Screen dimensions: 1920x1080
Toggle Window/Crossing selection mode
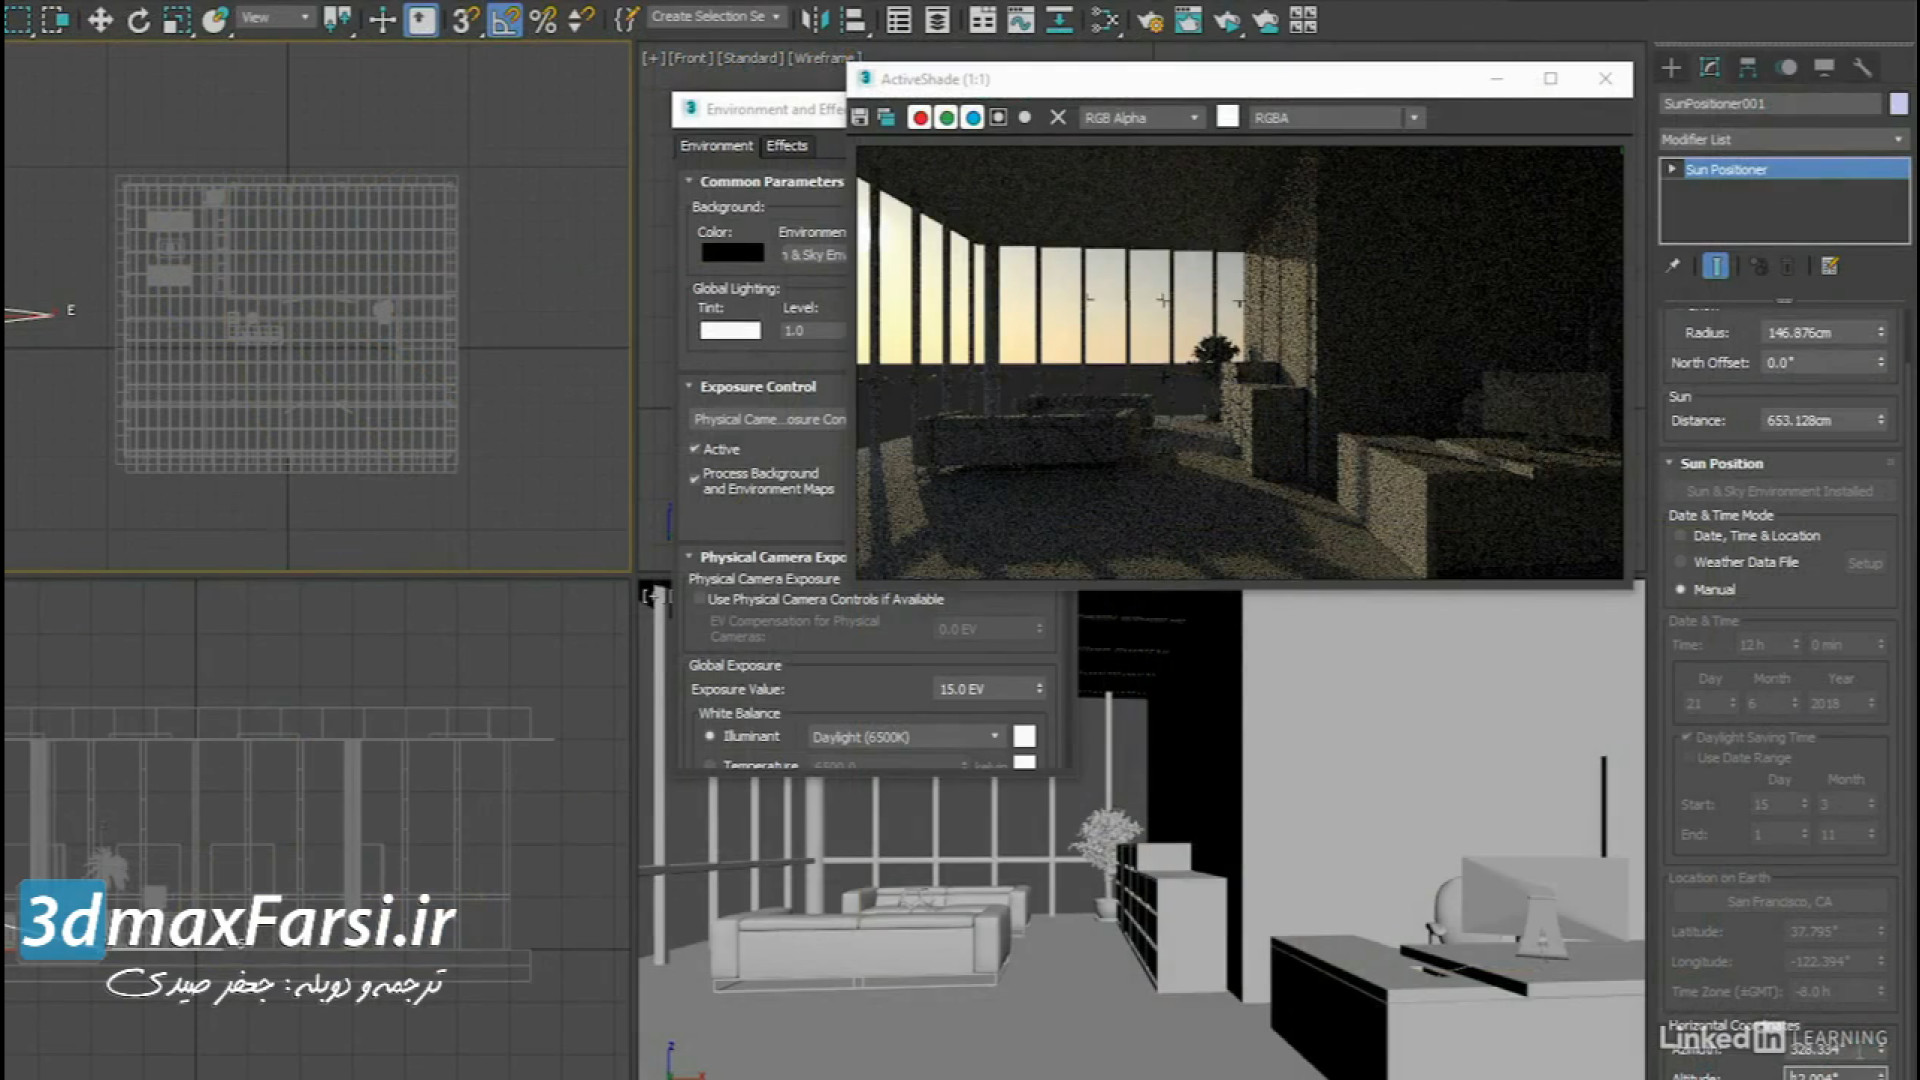[56, 19]
